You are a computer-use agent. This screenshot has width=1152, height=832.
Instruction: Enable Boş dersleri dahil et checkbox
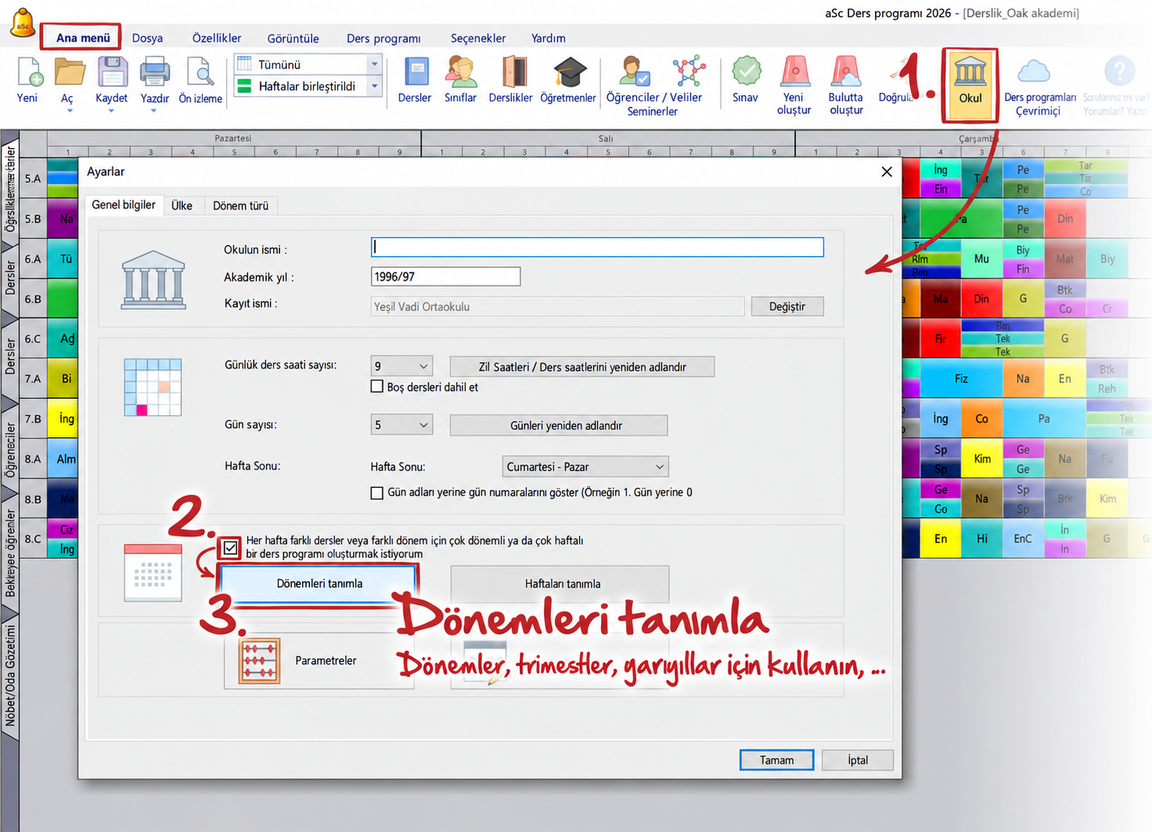click(377, 387)
